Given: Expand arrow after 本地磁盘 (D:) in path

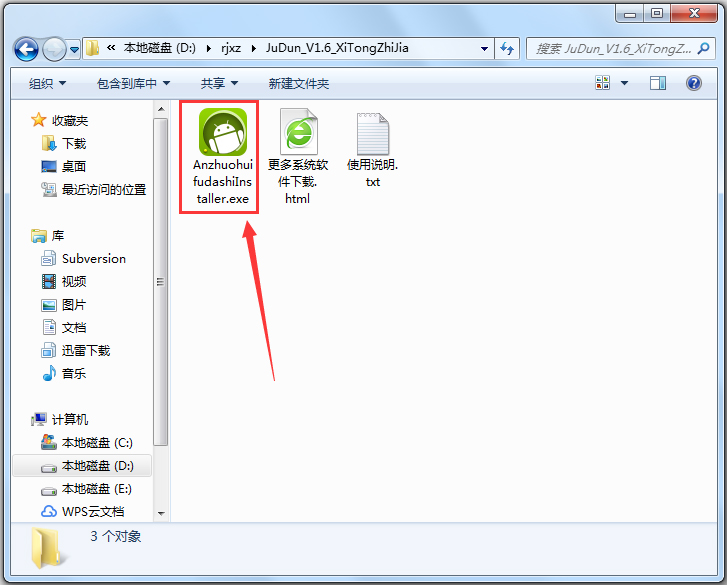Looking at the screenshot, I should pyautogui.click(x=209, y=48).
